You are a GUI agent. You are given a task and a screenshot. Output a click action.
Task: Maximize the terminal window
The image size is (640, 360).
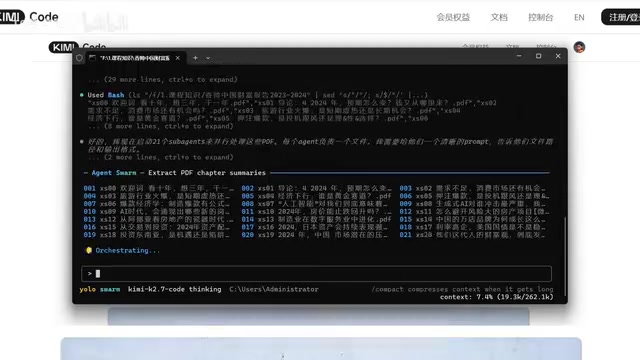[x=538, y=56]
